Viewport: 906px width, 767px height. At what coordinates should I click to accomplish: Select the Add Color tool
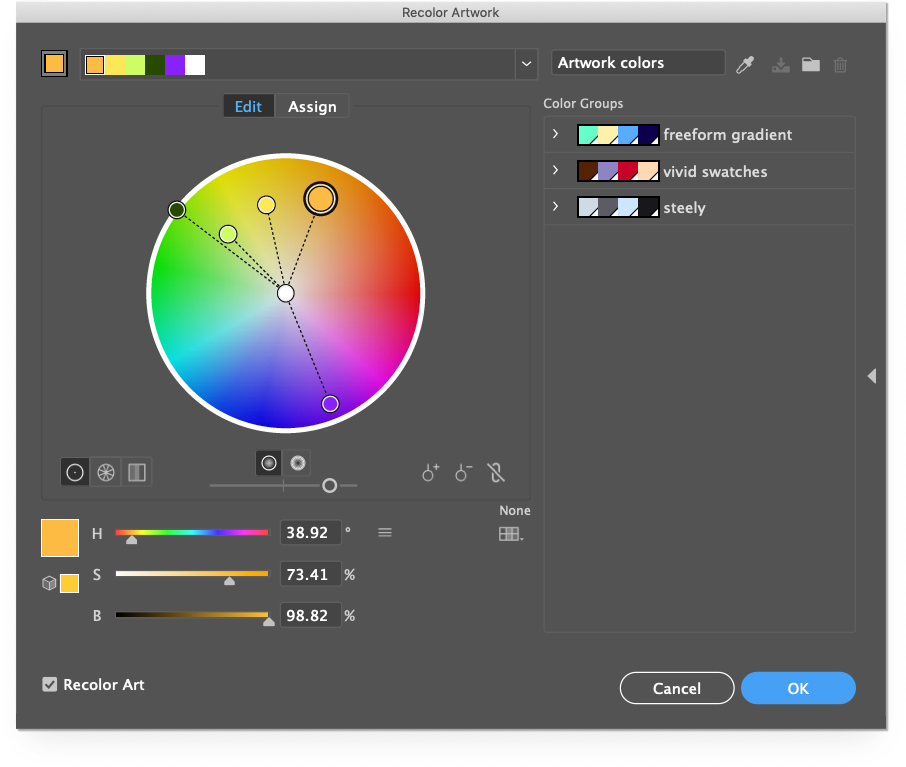point(430,472)
